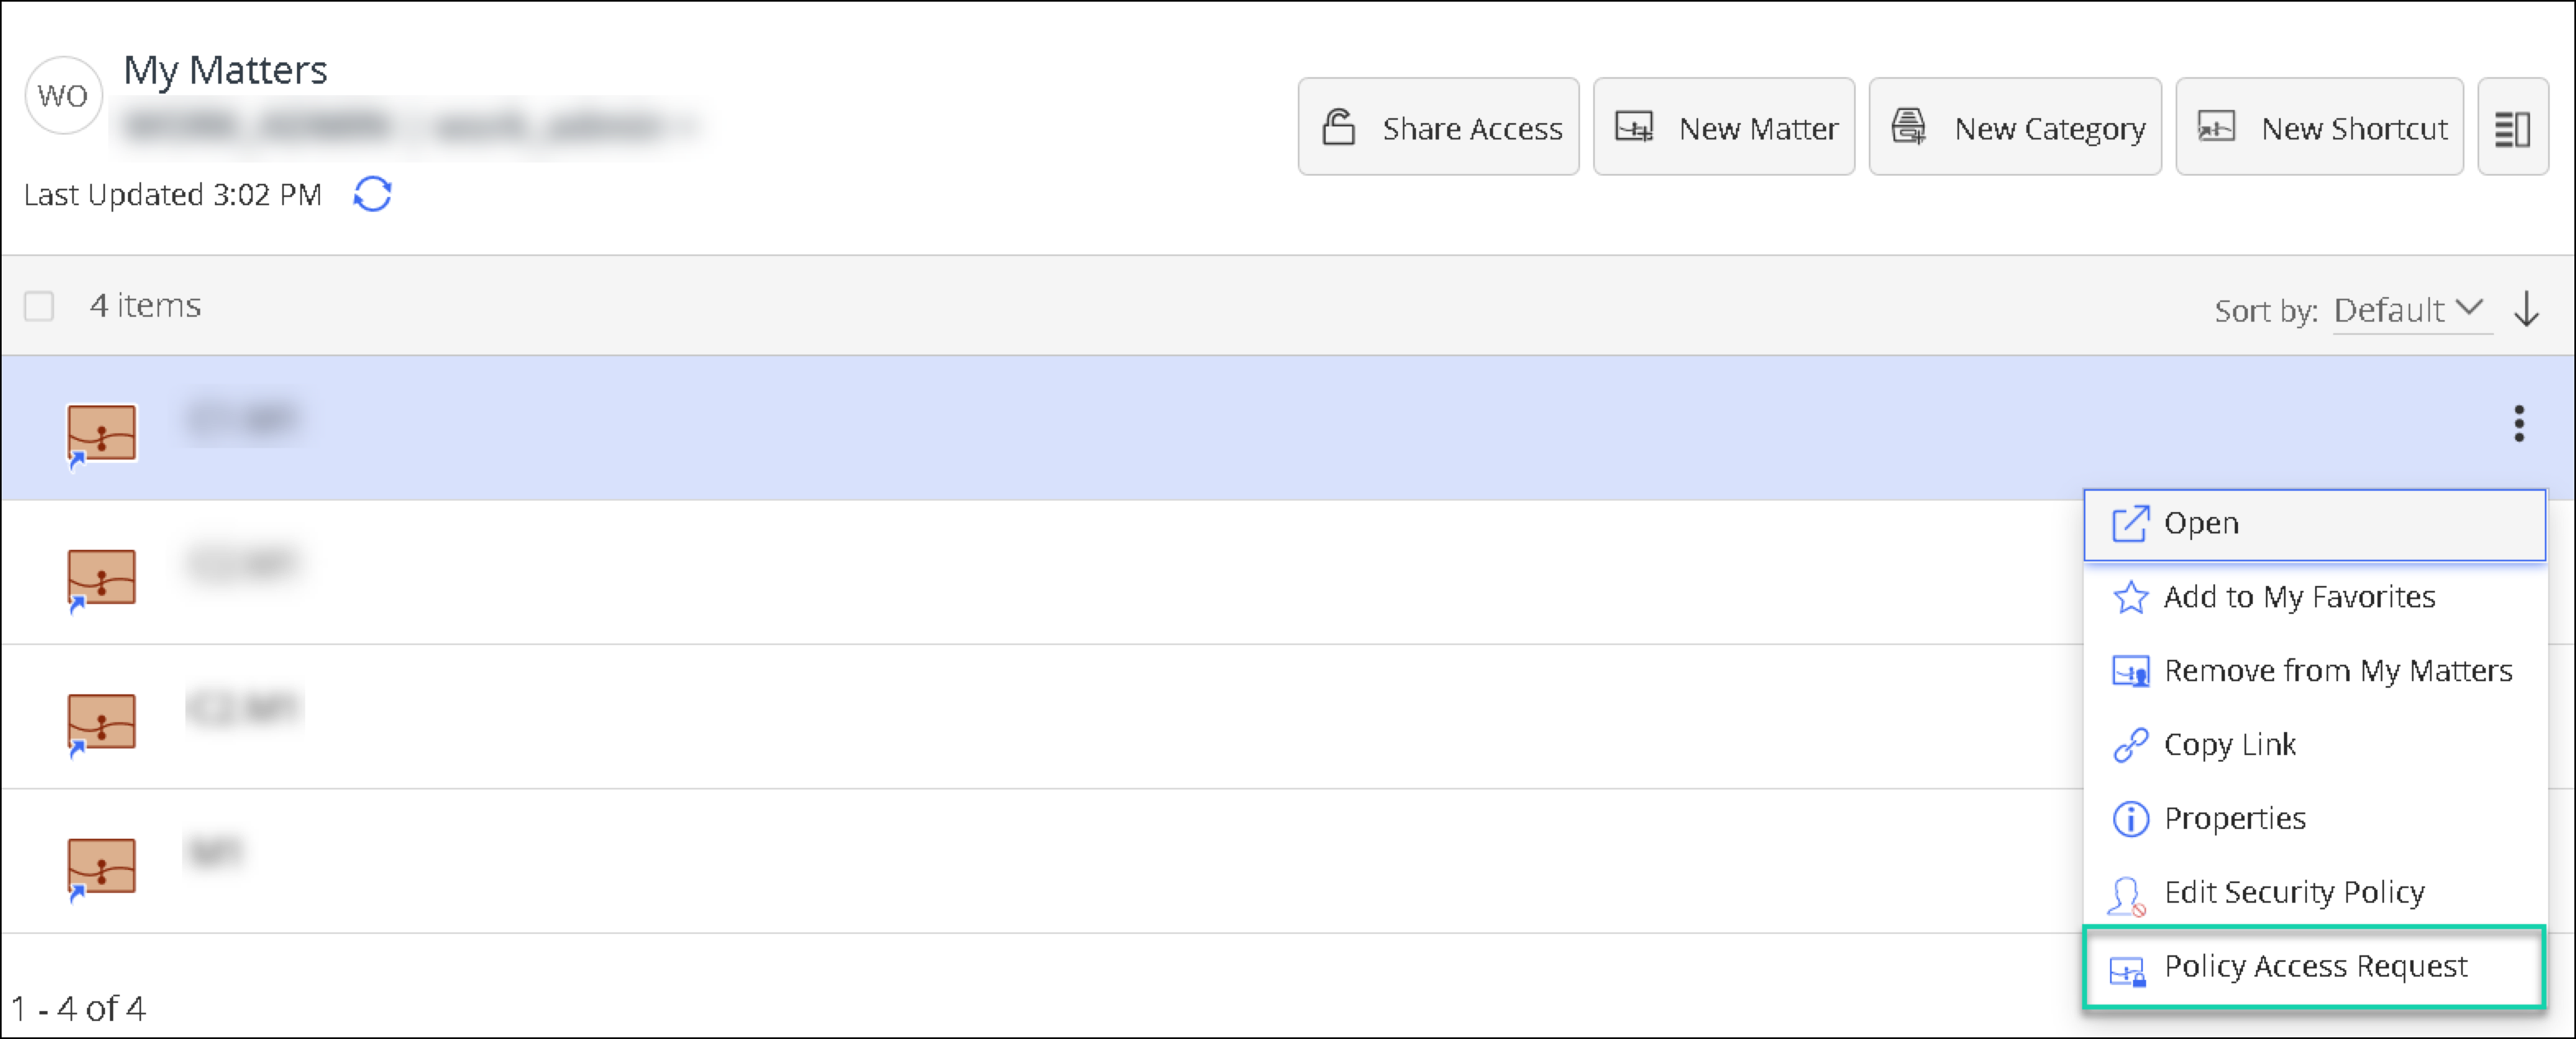Choose Remove from My Matters
The width and height of the screenshot is (2576, 1039).
(2337, 671)
